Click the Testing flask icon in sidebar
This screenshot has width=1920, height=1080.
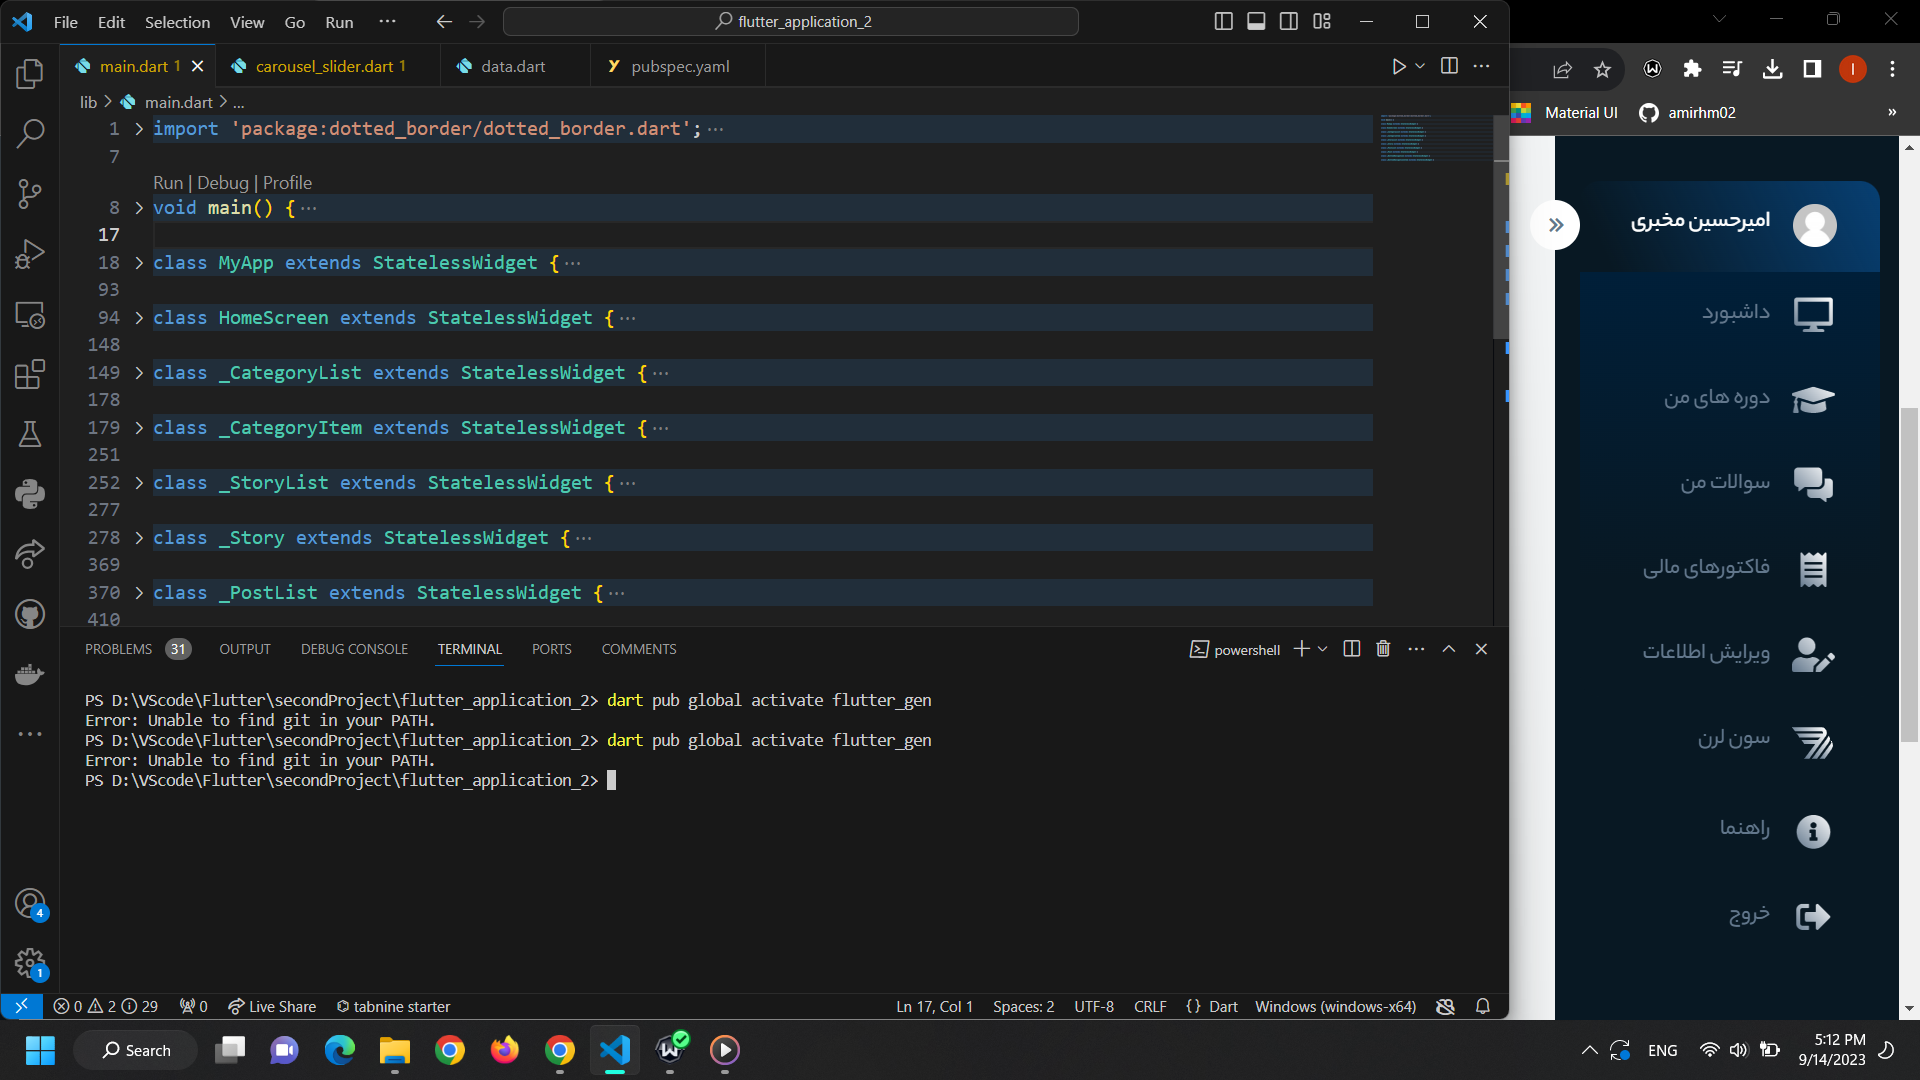pyautogui.click(x=30, y=435)
